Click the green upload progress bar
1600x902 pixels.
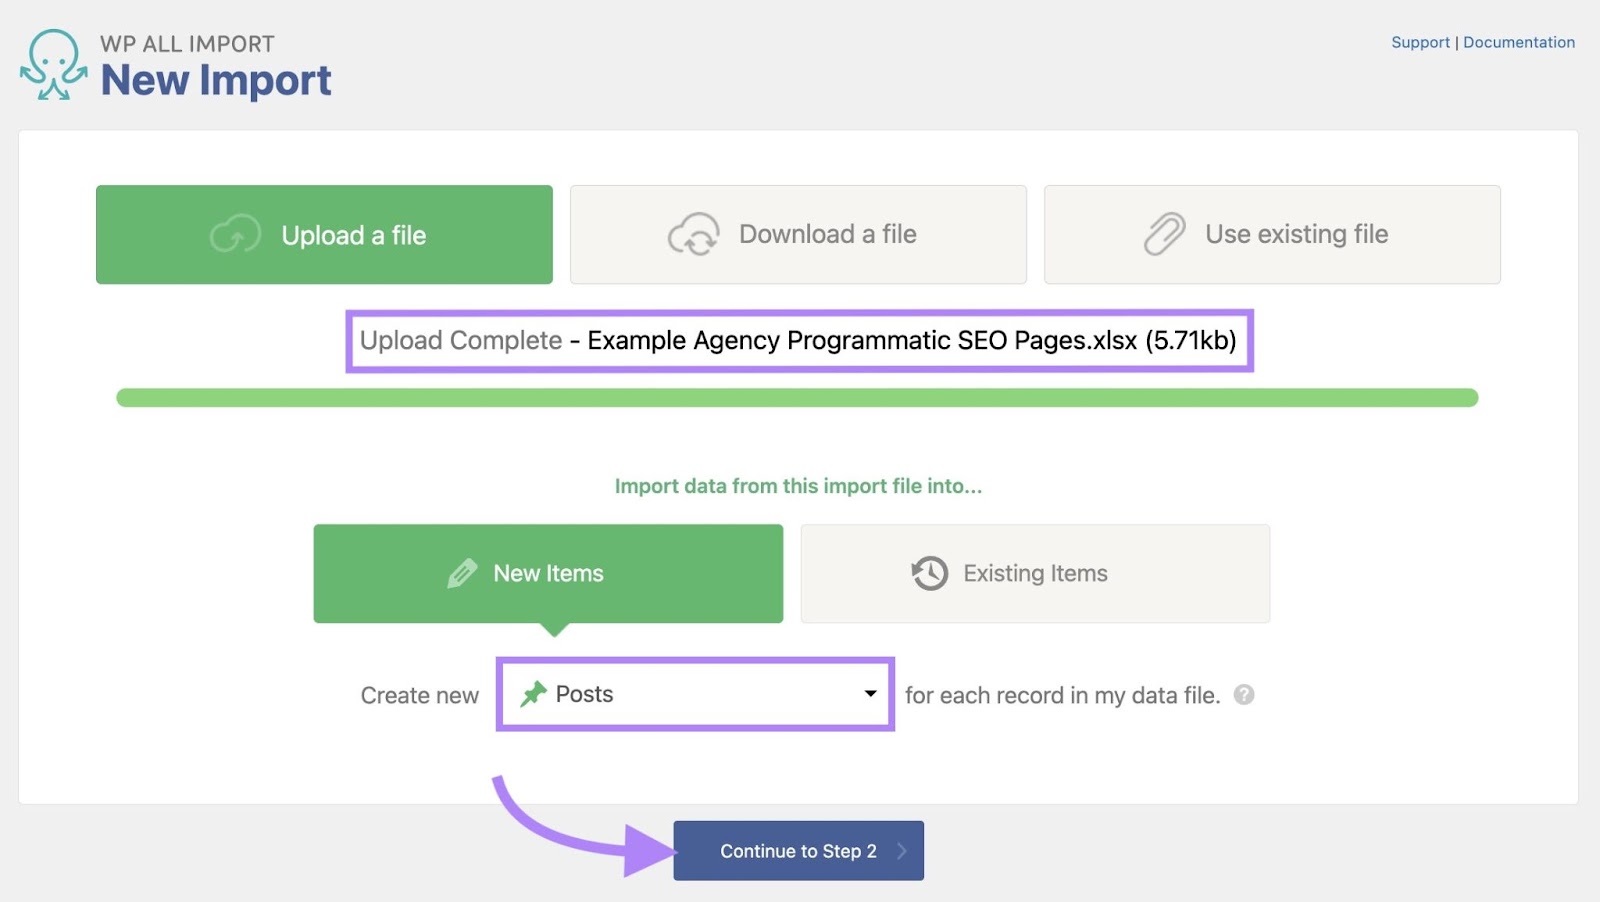click(x=798, y=397)
